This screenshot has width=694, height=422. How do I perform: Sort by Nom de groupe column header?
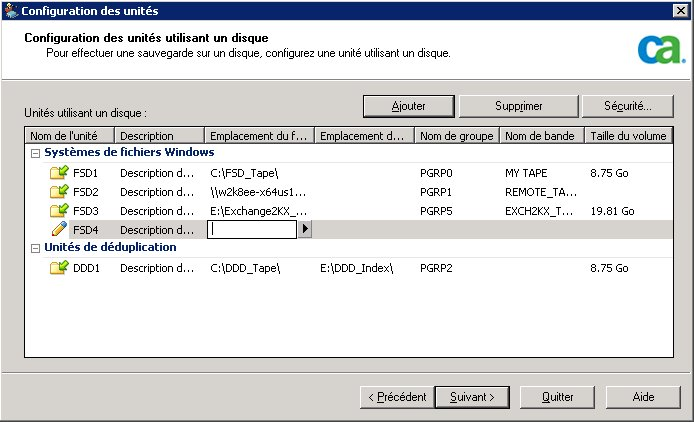[456, 136]
